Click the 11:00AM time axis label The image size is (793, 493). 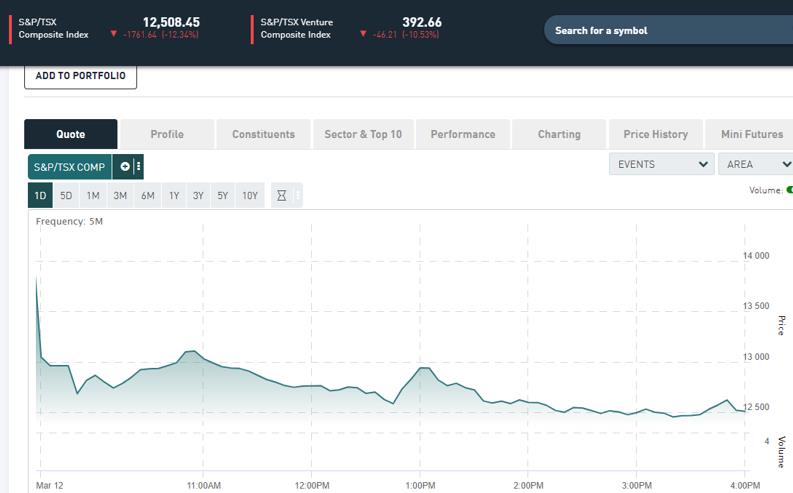click(204, 485)
